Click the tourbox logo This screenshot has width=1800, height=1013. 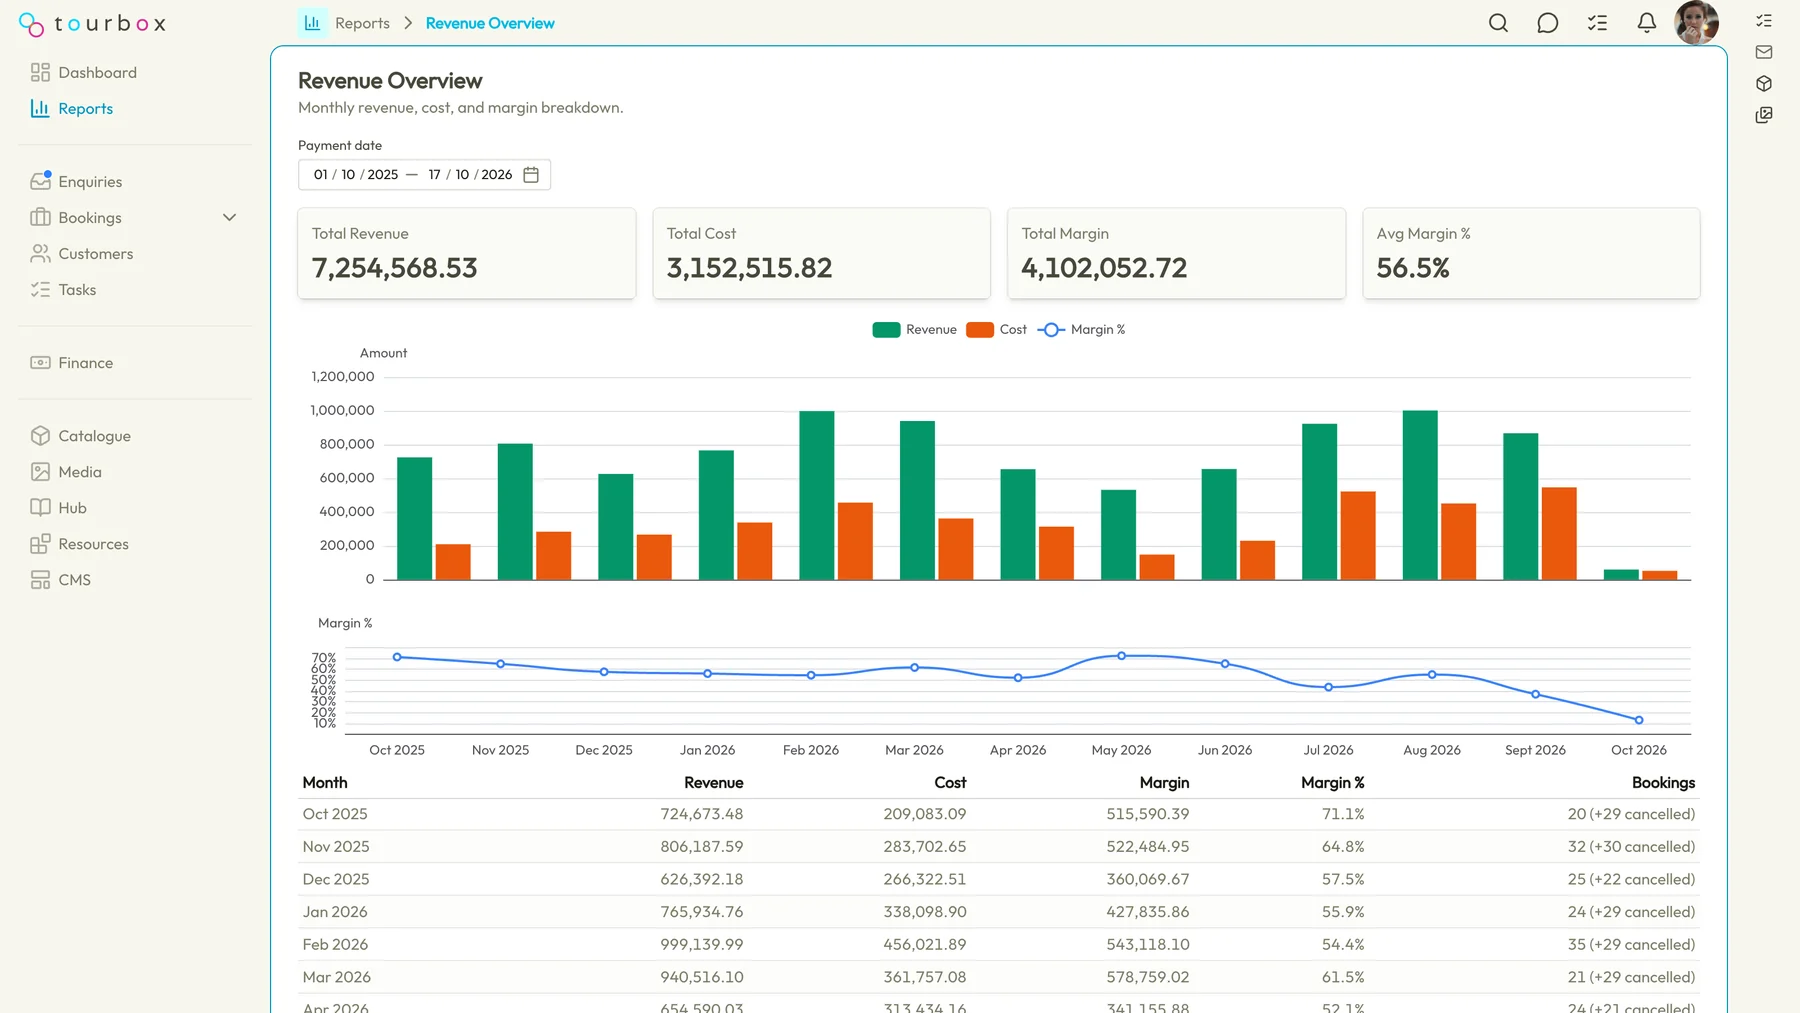click(92, 24)
